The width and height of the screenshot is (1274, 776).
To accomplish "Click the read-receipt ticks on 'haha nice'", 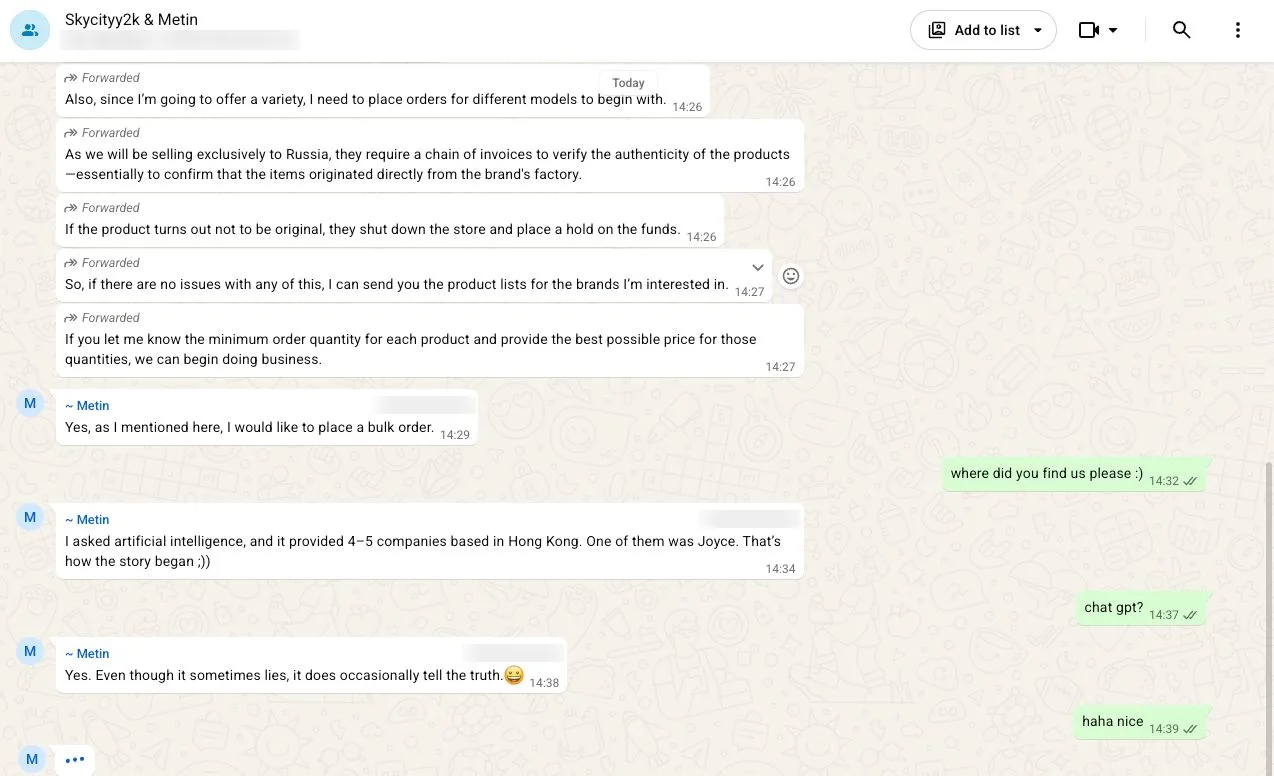I will [1190, 729].
